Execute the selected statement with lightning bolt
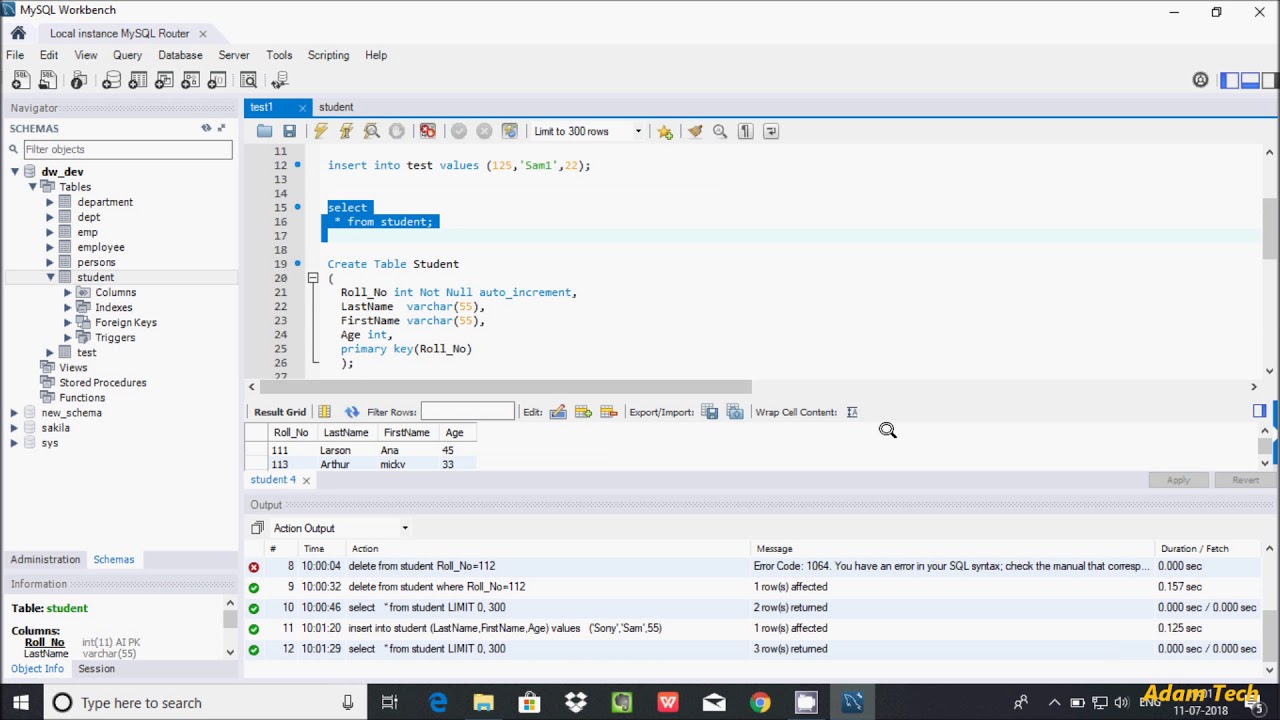This screenshot has height=720, width=1280. pos(320,131)
